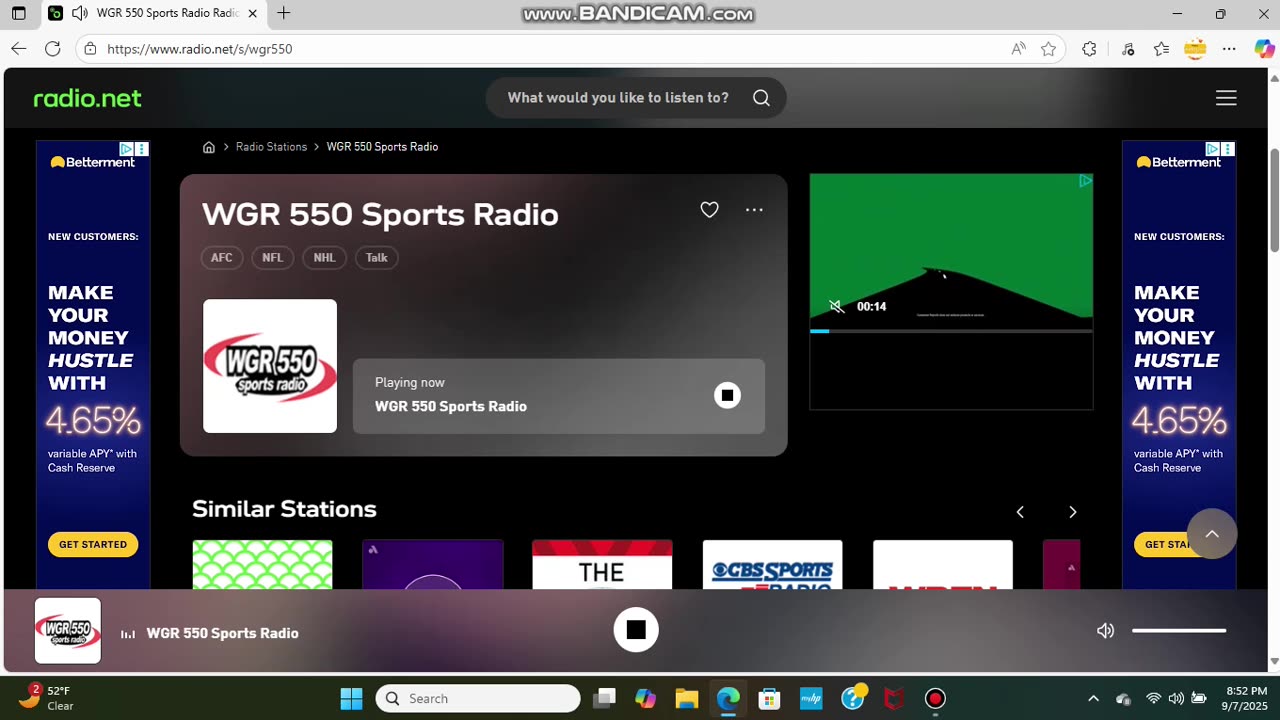
Task: Select the NHL tag
Action: coord(324,258)
